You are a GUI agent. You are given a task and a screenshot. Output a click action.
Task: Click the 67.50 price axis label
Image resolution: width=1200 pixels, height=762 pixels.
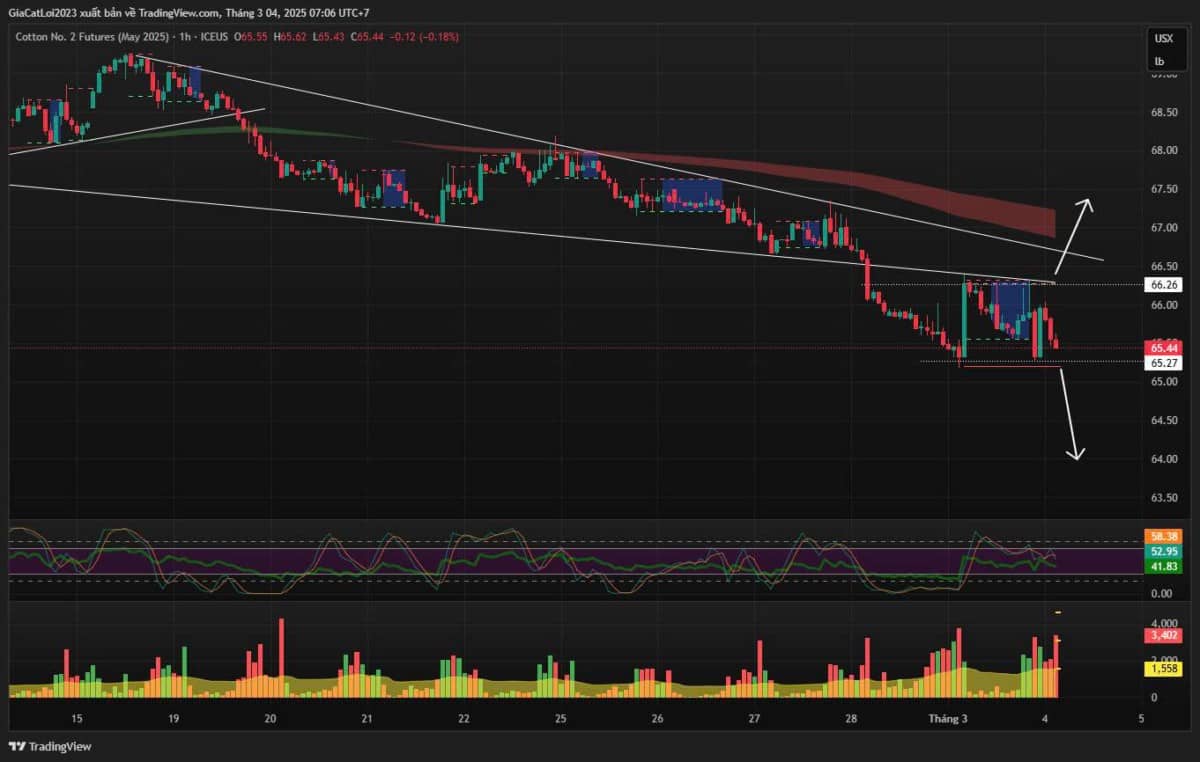pyautogui.click(x=1163, y=189)
